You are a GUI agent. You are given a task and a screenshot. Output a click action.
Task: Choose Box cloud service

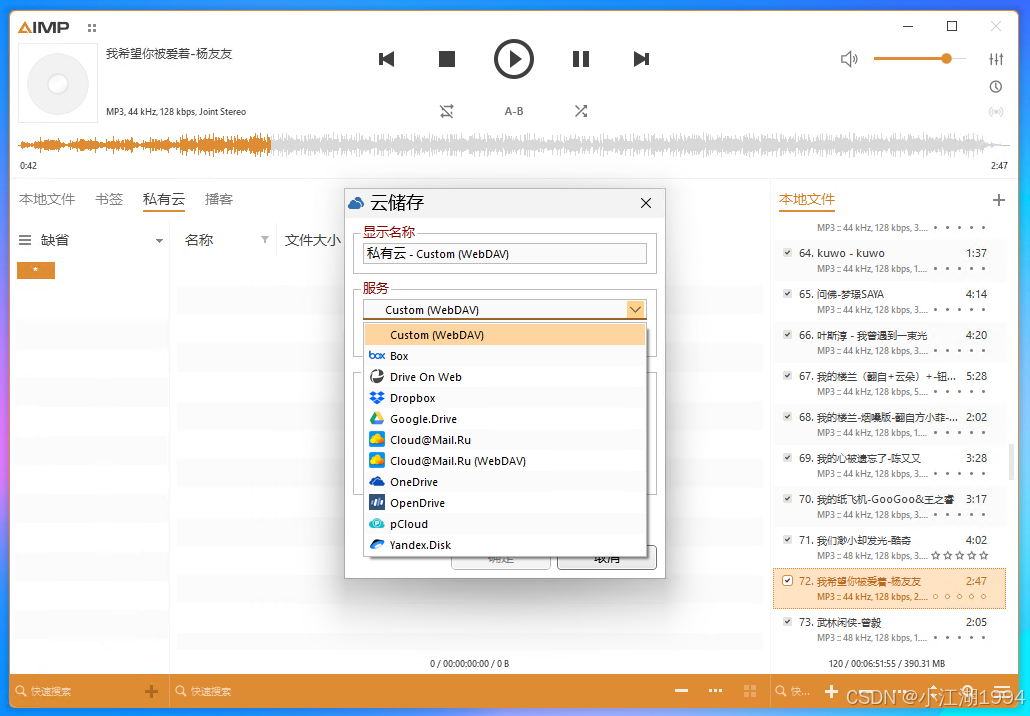pos(504,356)
